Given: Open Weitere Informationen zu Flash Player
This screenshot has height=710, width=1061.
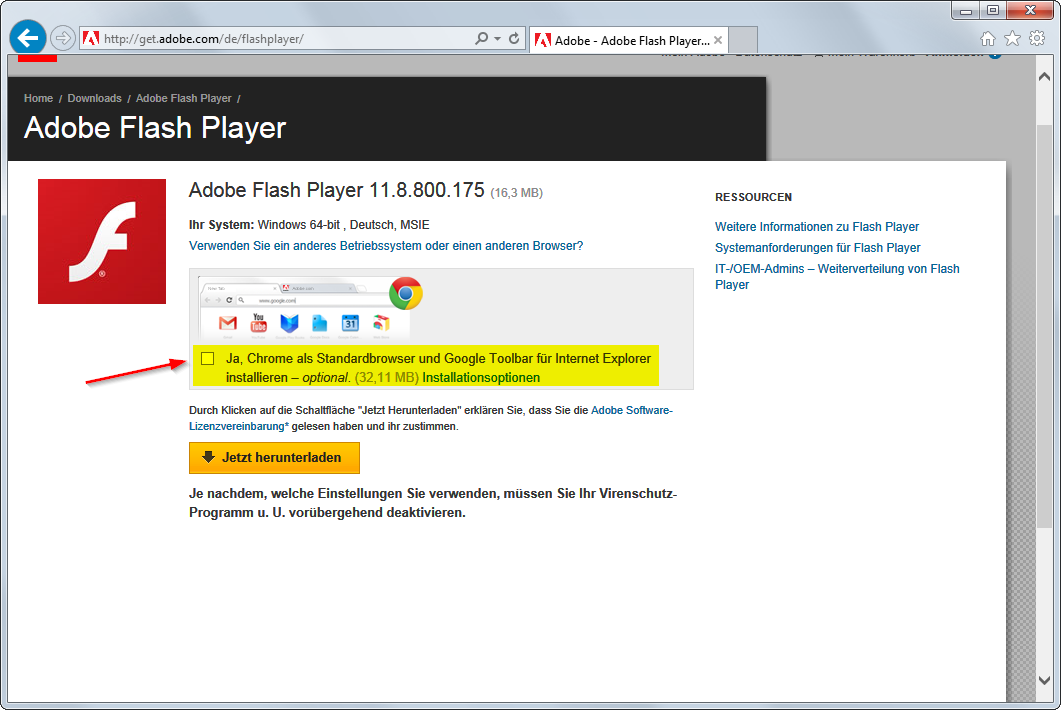Looking at the screenshot, I should (x=817, y=227).
